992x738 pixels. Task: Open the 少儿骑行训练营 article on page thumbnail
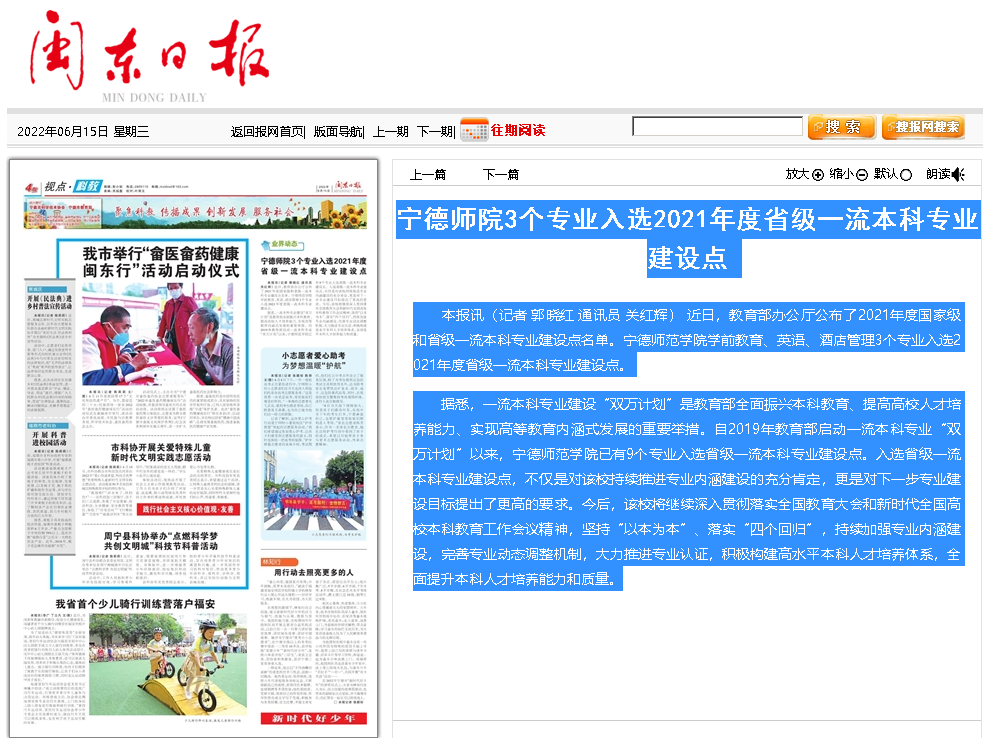coord(134,604)
